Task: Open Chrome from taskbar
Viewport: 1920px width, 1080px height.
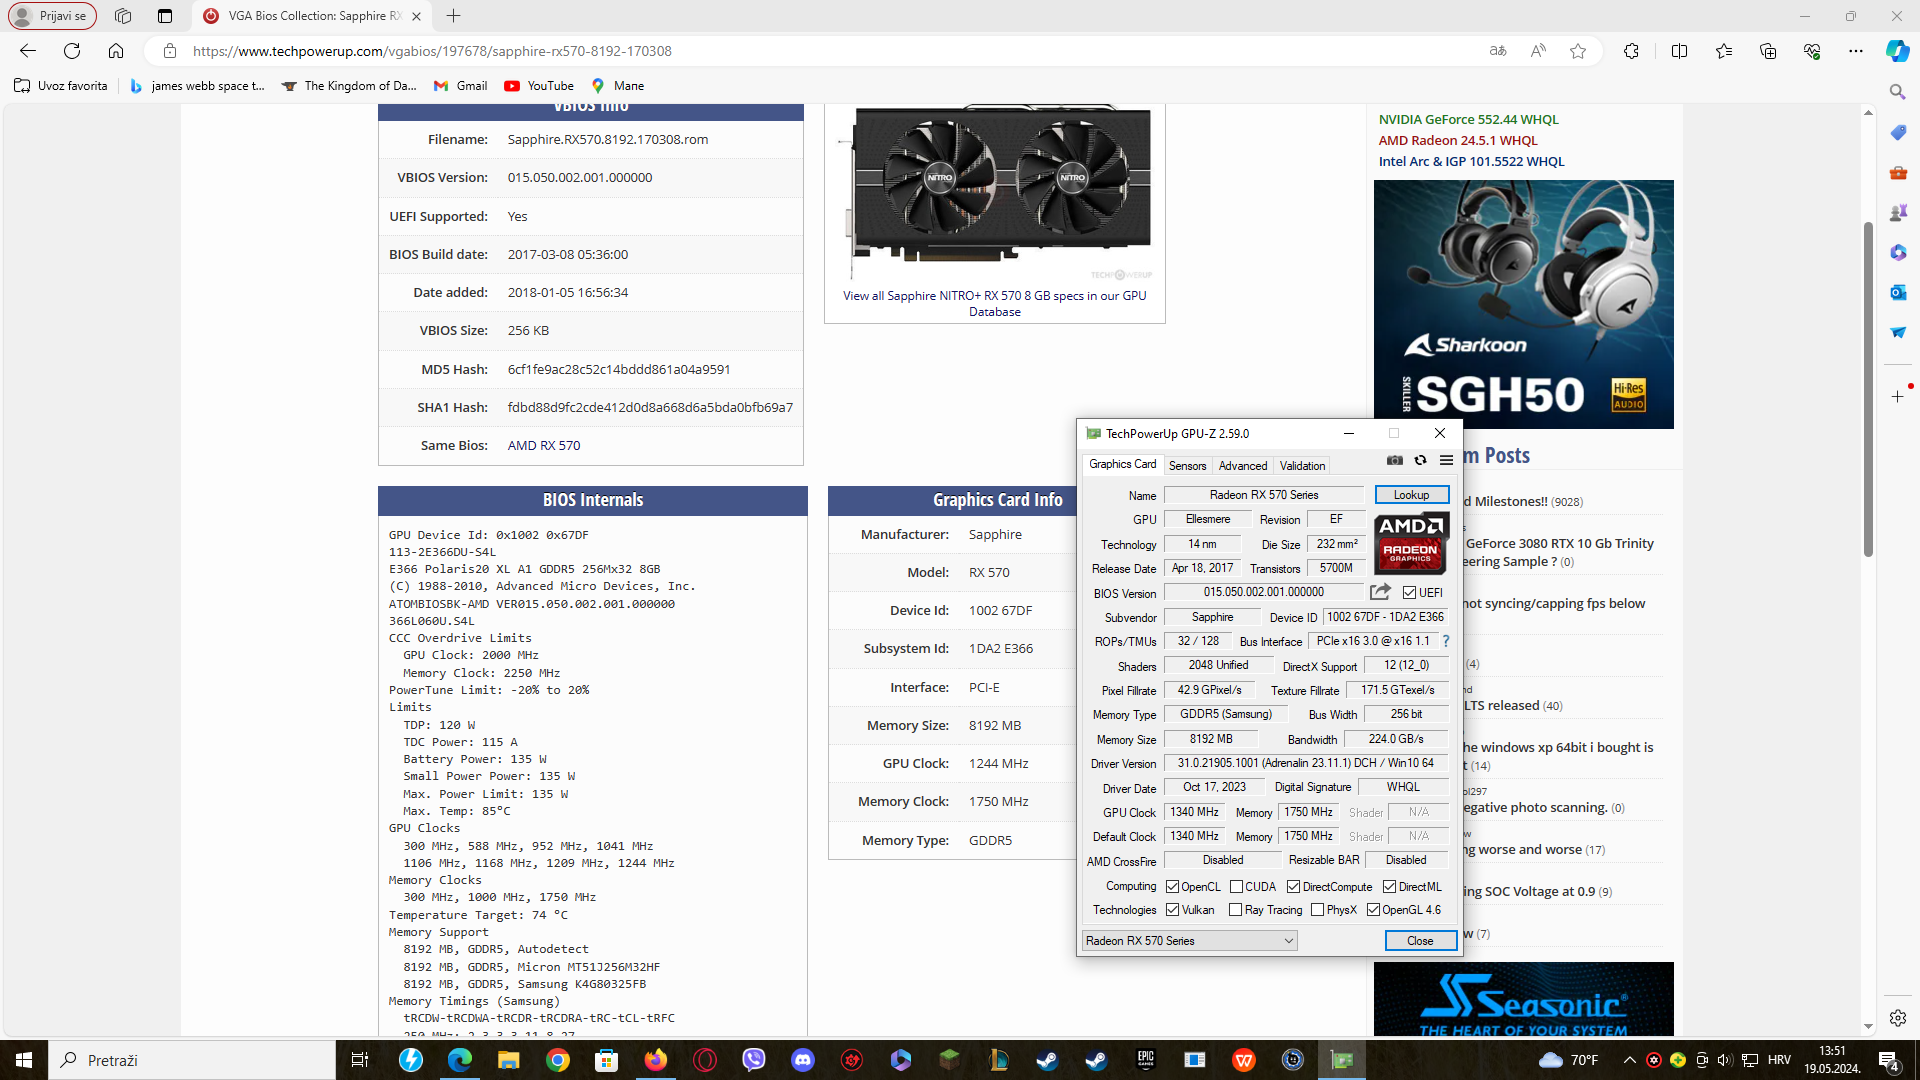Action: coord(558,1060)
